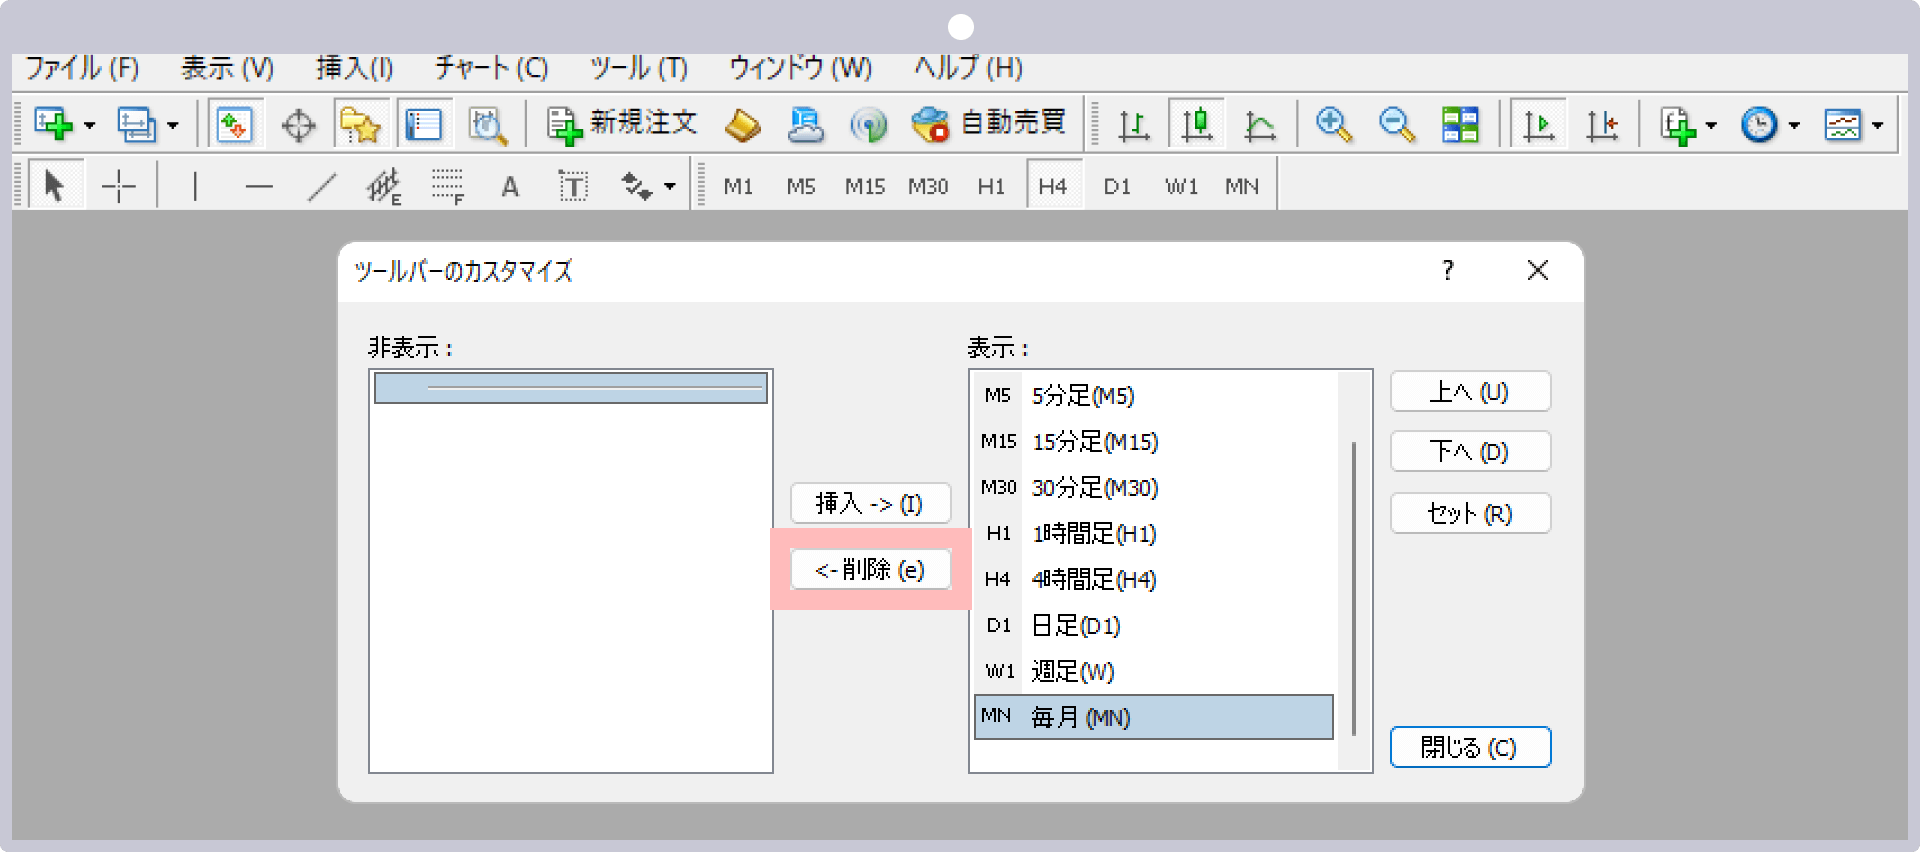Open the ファイル (F) menu
The width and height of the screenshot is (1920, 852).
tap(82, 68)
